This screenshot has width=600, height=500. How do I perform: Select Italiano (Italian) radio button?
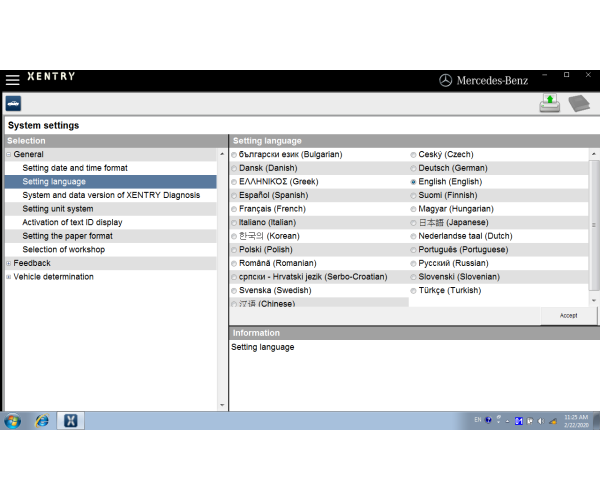click(234, 223)
